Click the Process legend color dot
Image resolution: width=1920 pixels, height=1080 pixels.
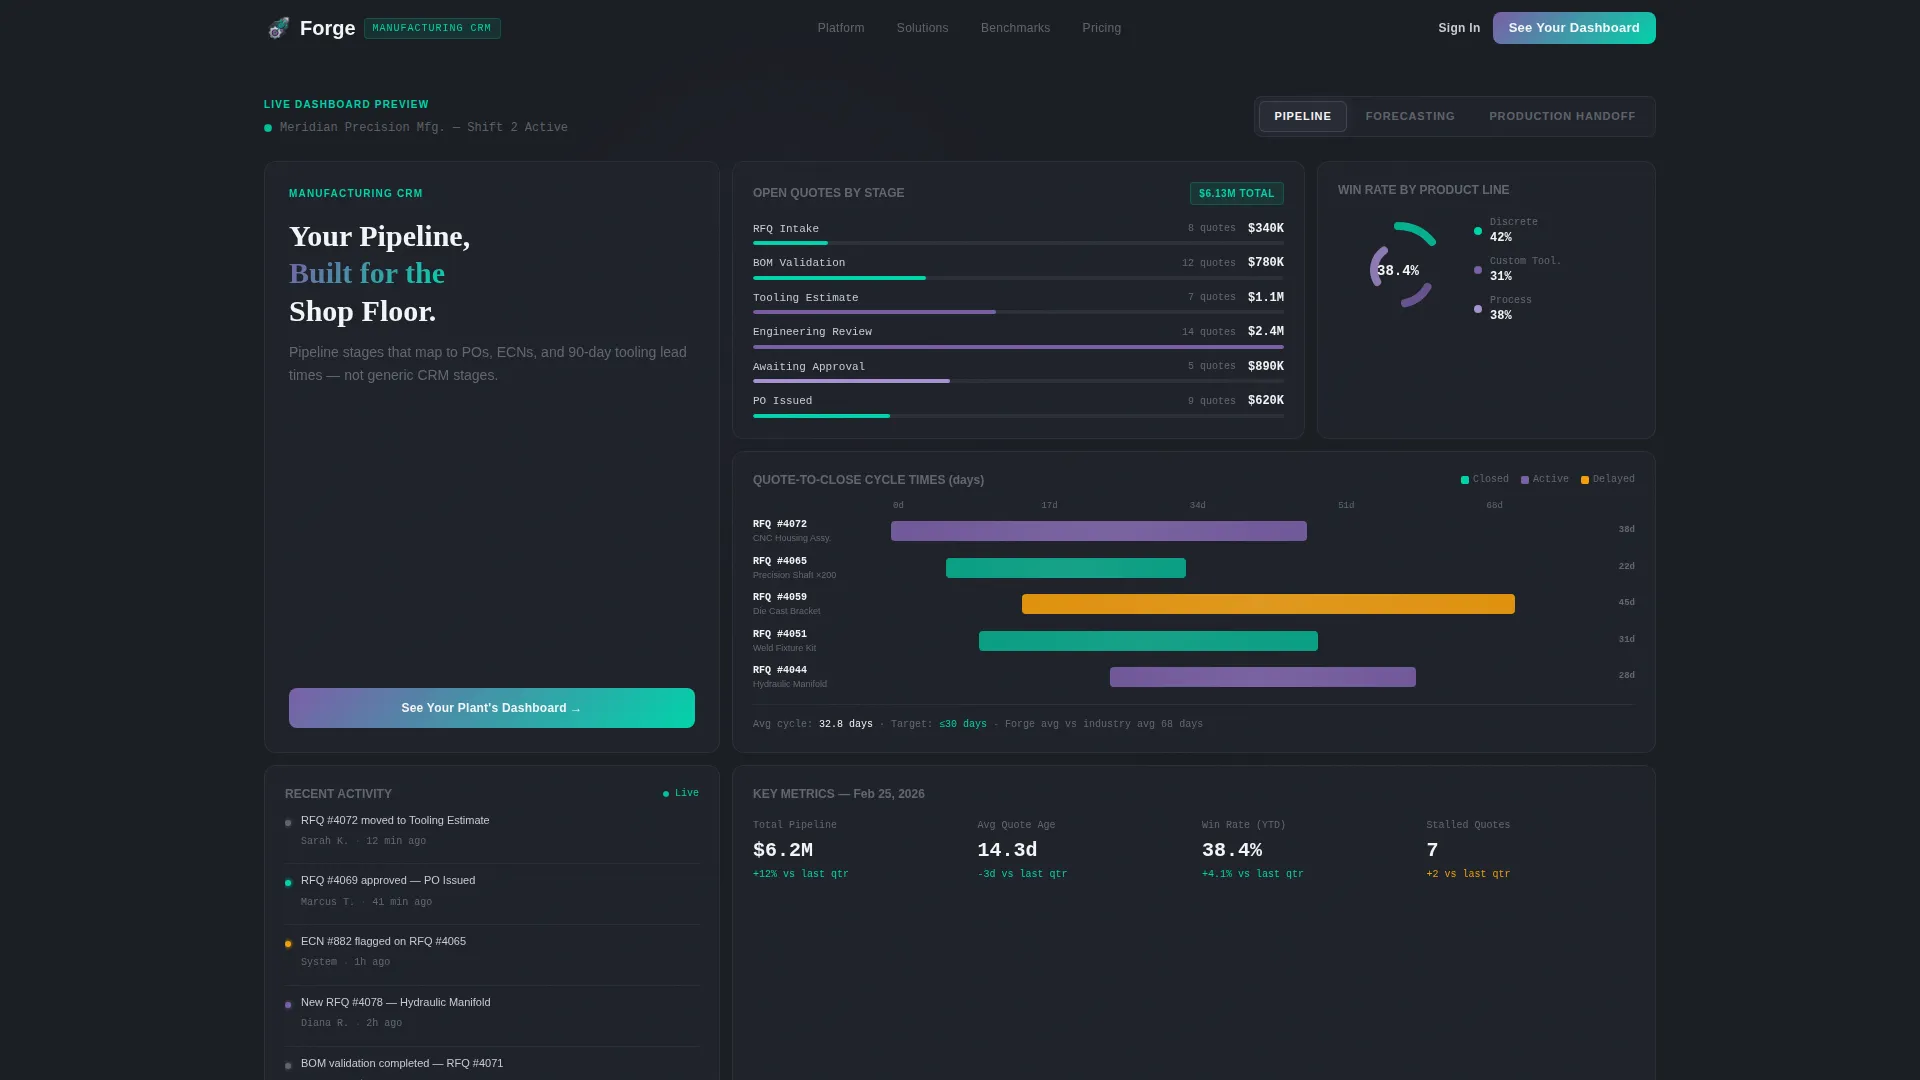[x=1478, y=309]
